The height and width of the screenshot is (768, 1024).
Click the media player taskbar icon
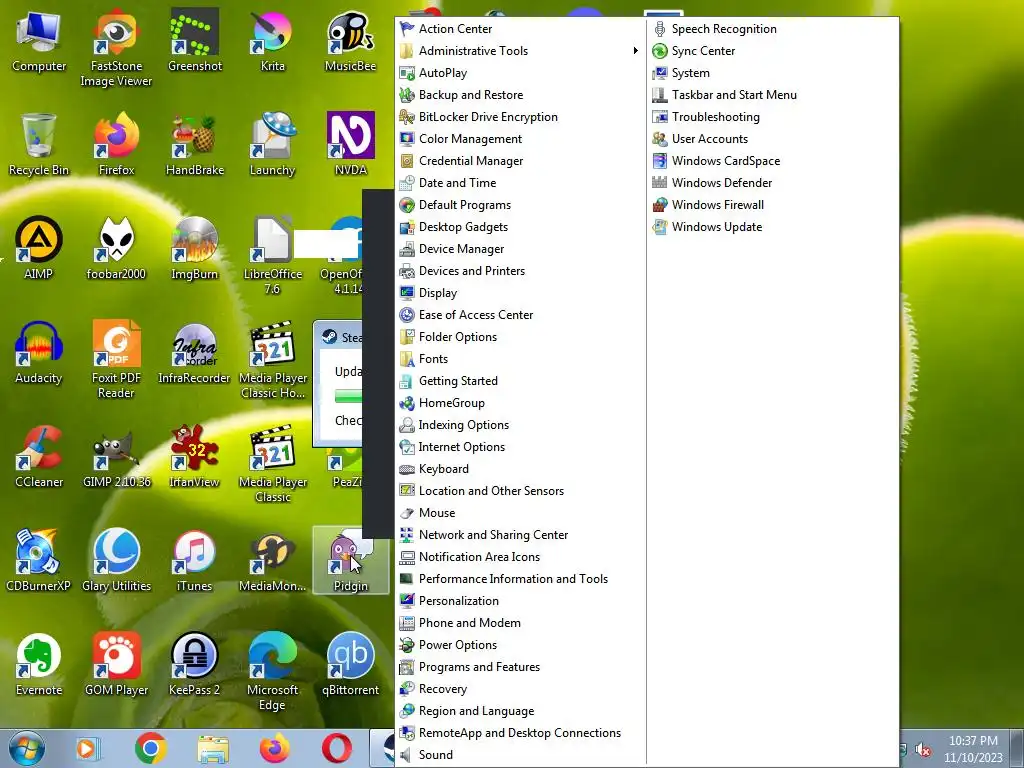88,748
